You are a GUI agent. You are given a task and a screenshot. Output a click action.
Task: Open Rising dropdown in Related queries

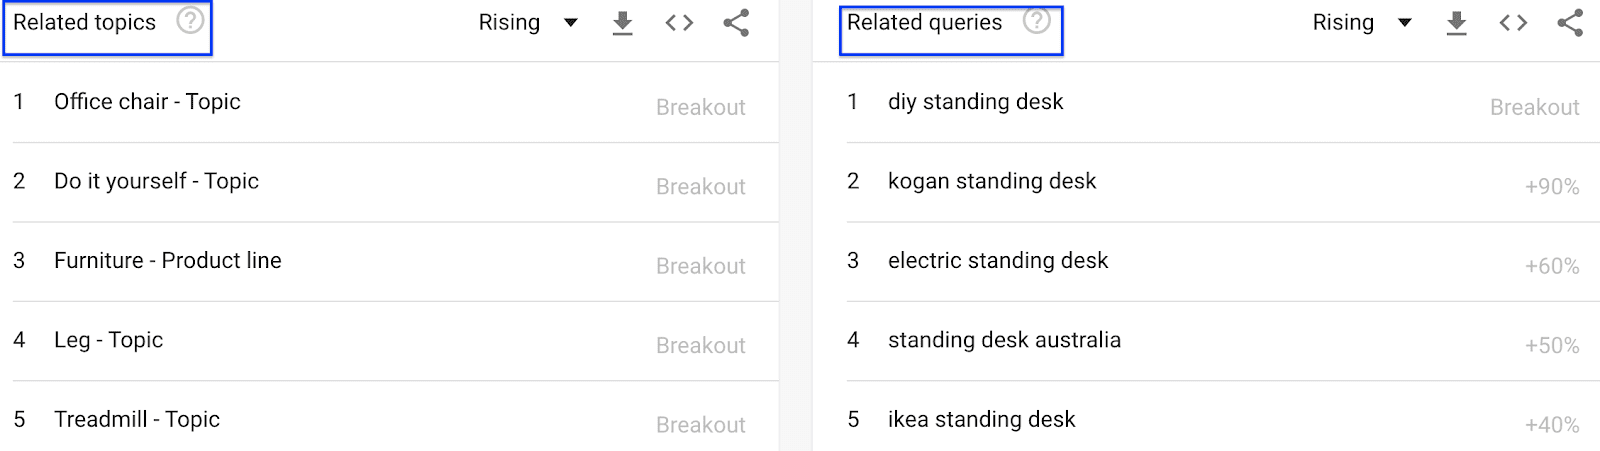(x=1362, y=23)
